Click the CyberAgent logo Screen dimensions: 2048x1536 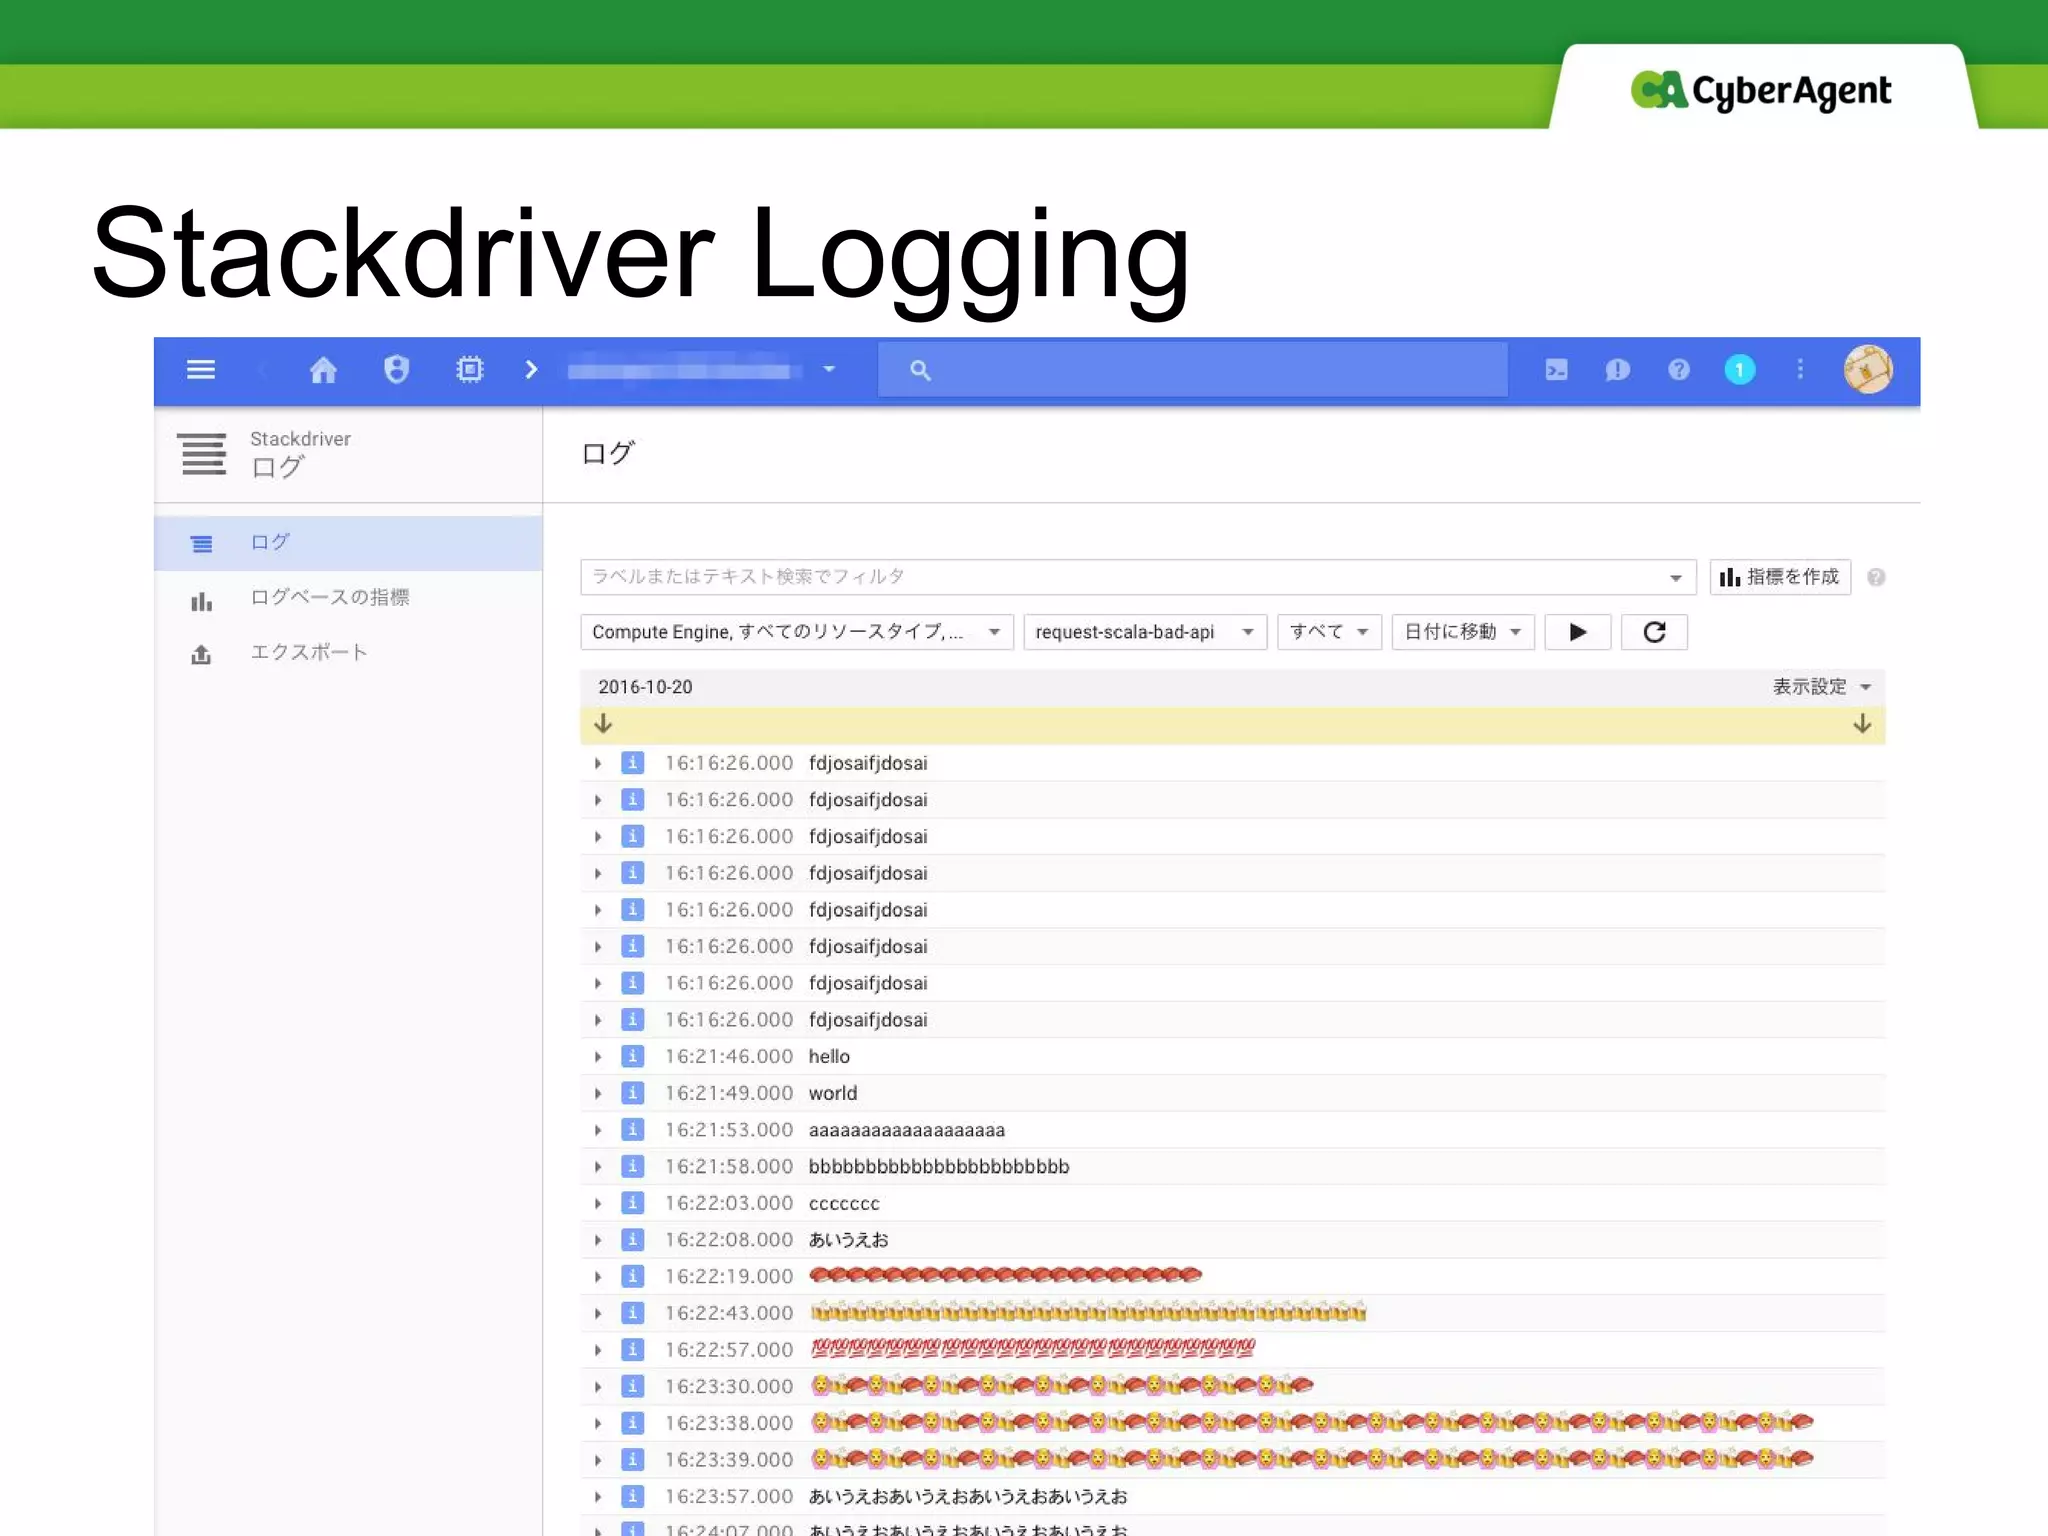pos(1761,91)
